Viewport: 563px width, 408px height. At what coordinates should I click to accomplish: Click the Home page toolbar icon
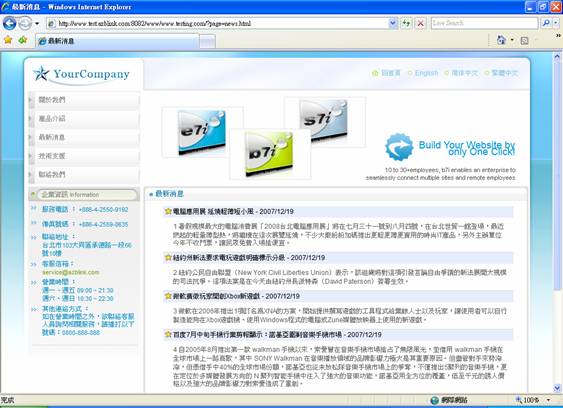coord(501,40)
